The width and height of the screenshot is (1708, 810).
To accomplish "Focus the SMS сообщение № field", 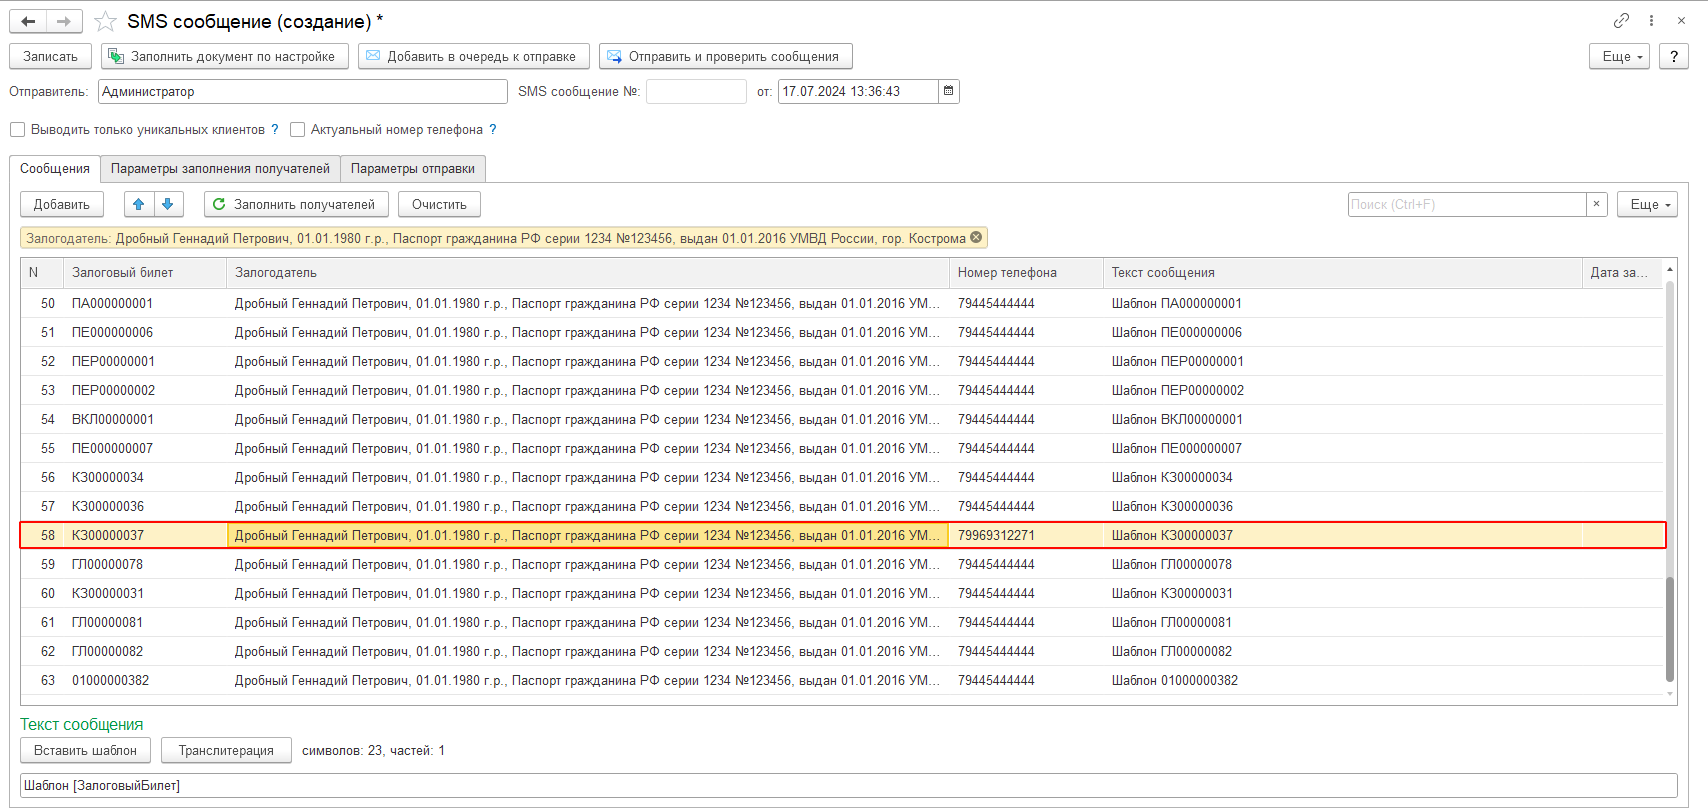I will [x=696, y=91].
